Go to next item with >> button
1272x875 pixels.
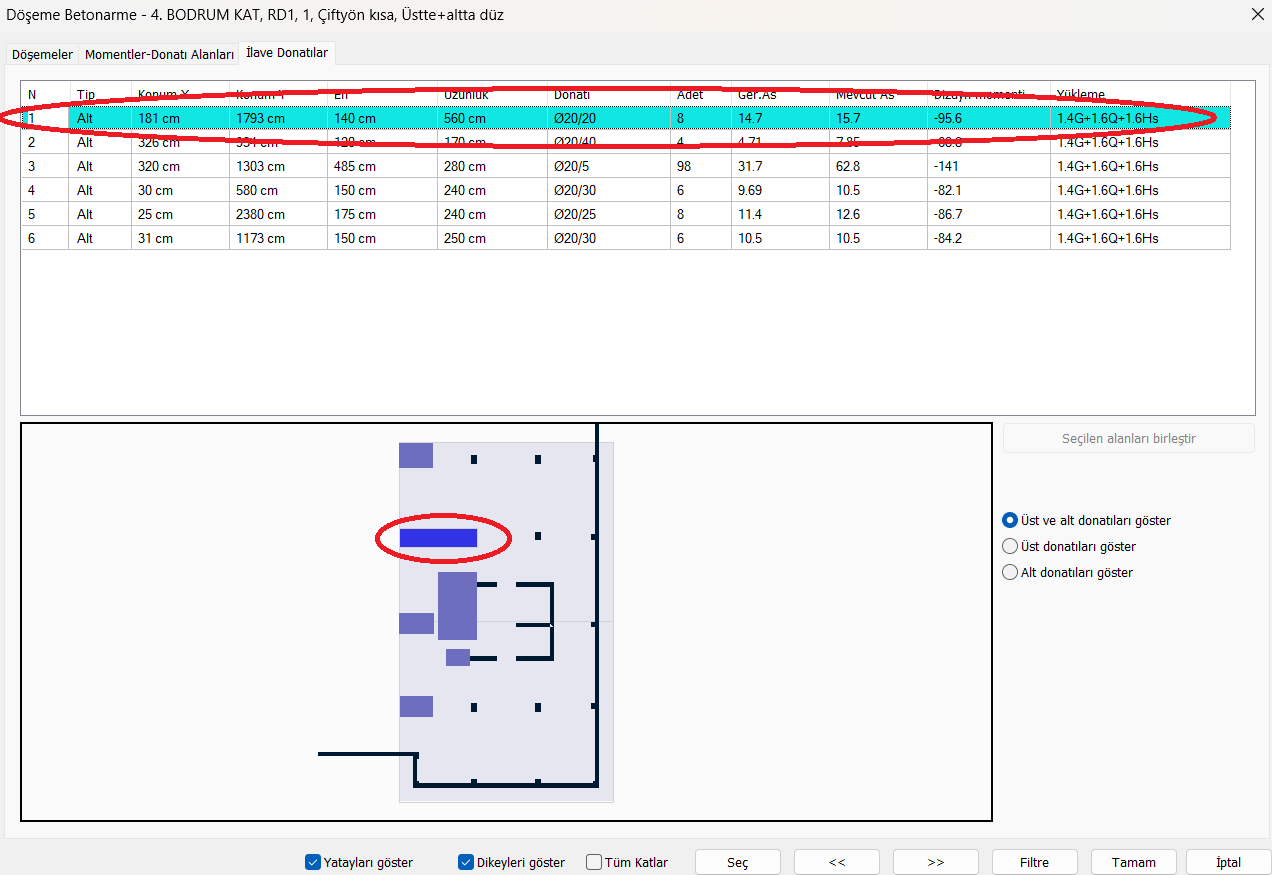[936, 862]
